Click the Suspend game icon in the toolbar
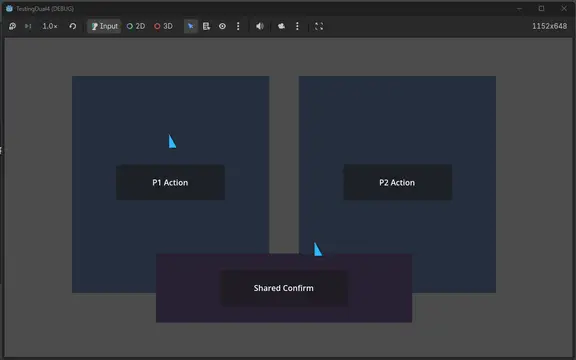576x360 pixels. tap(12, 26)
